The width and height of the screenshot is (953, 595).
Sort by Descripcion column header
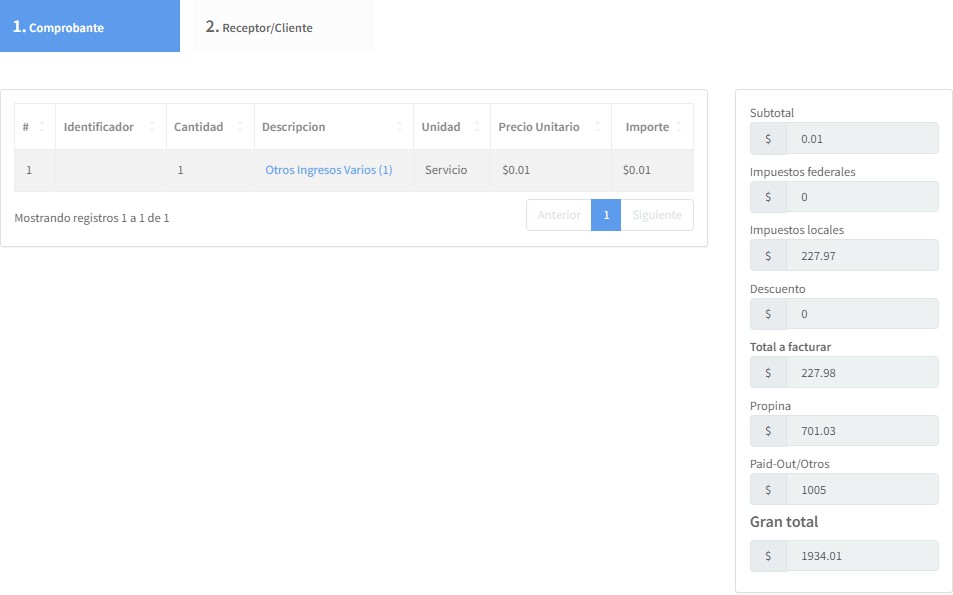tap(334, 126)
